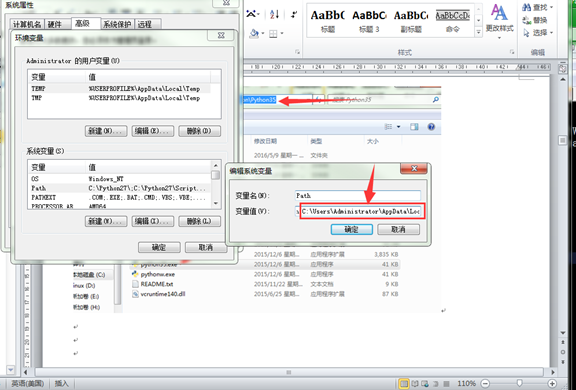This screenshot has width=576, height=390.
Task: Click the Sort icon in Word ribbon
Action: pyautogui.click(x=274, y=14)
